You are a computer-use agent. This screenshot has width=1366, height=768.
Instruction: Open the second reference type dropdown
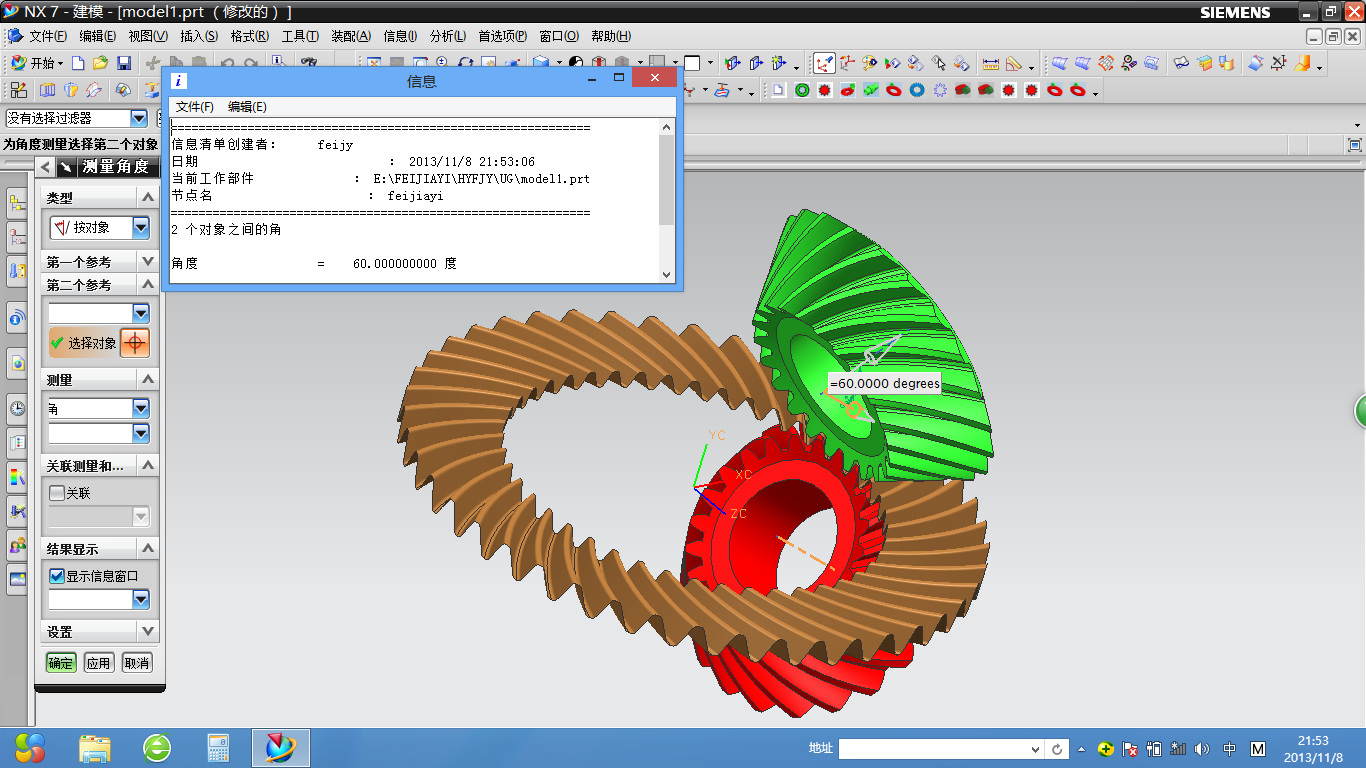pyautogui.click(x=140, y=313)
